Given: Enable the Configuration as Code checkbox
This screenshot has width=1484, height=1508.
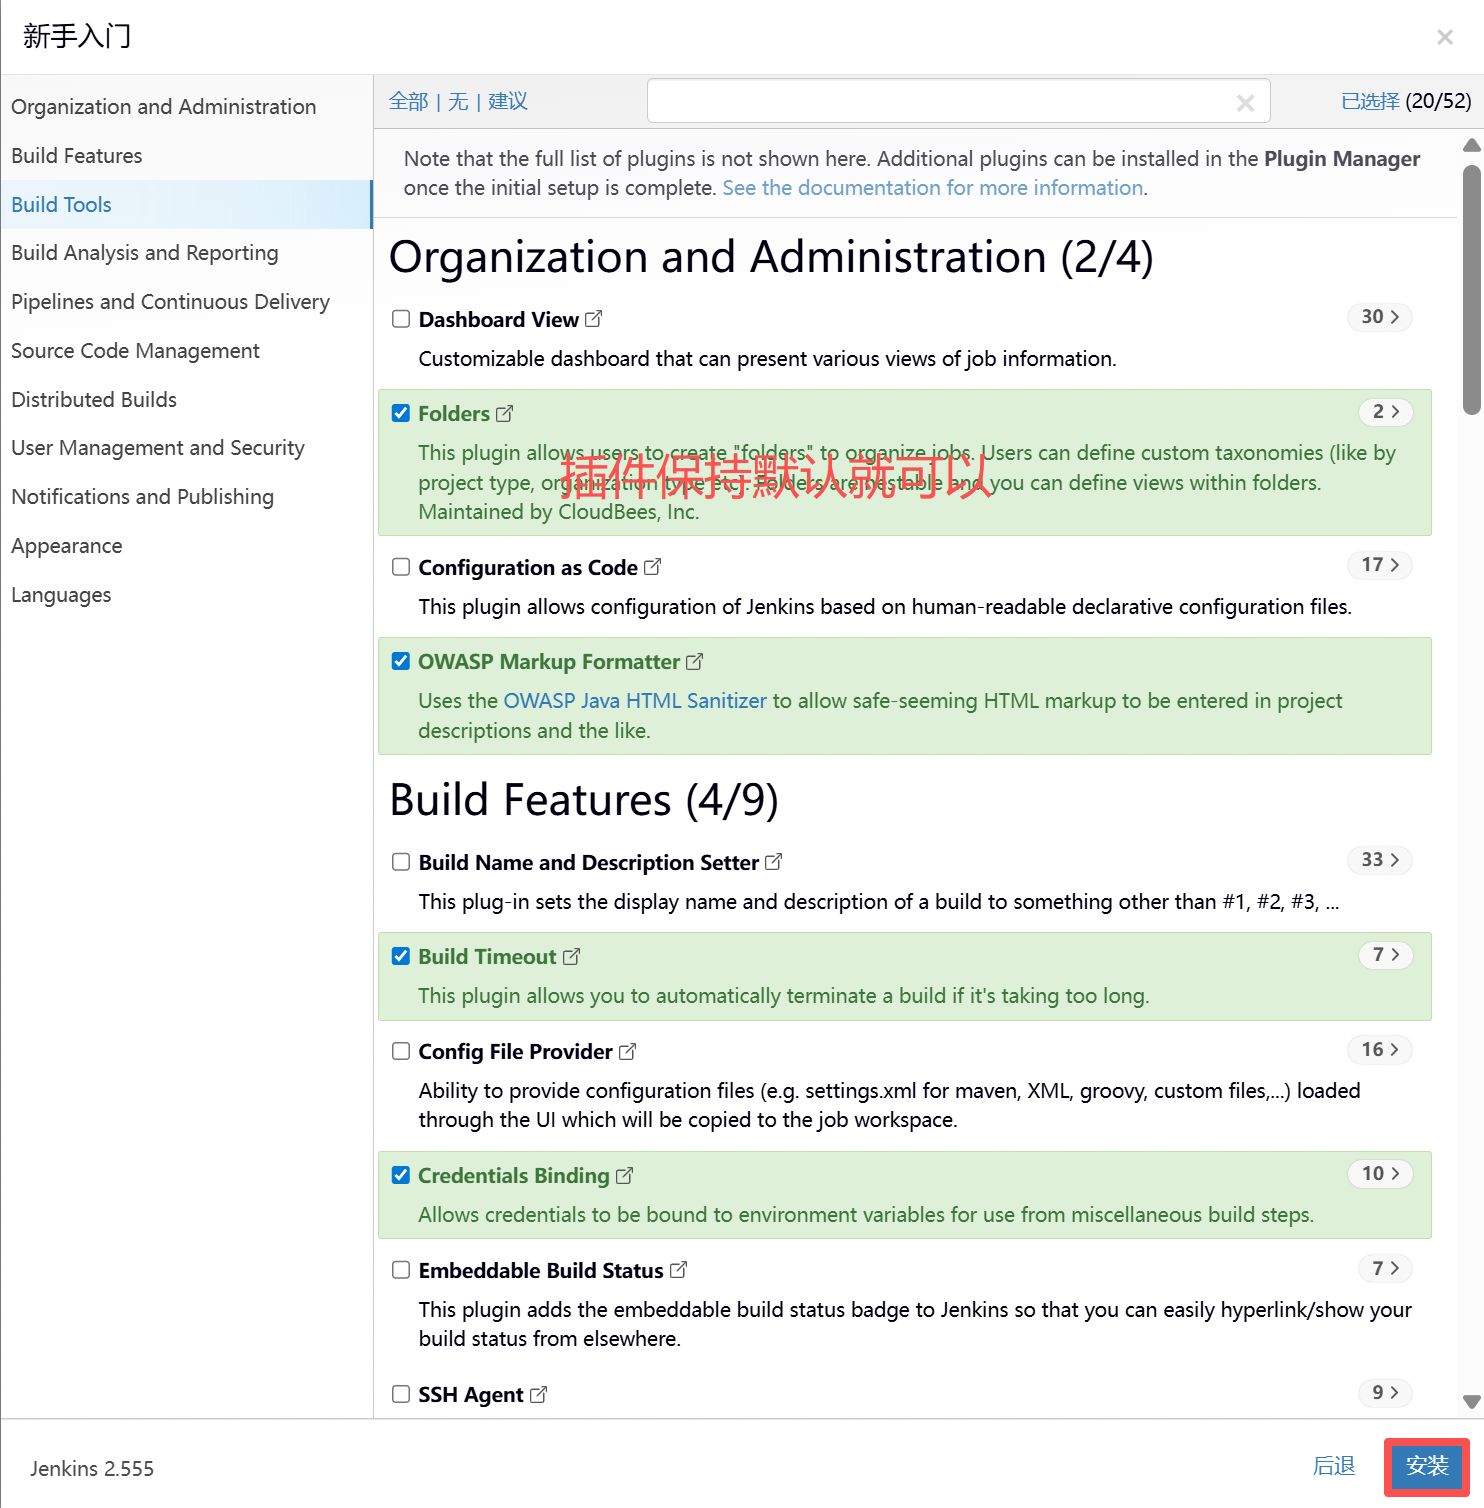Looking at the screenshot, I should (401, 567).
